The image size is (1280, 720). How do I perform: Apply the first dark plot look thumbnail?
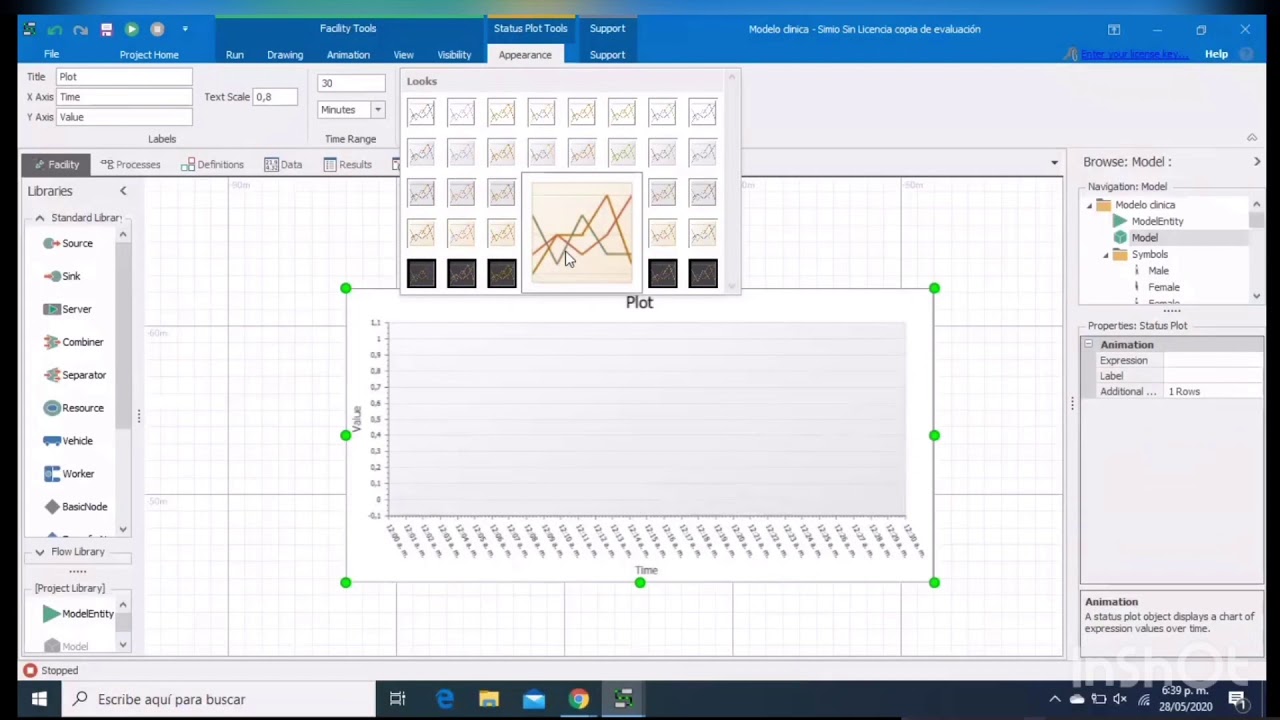tap(421, 273)
